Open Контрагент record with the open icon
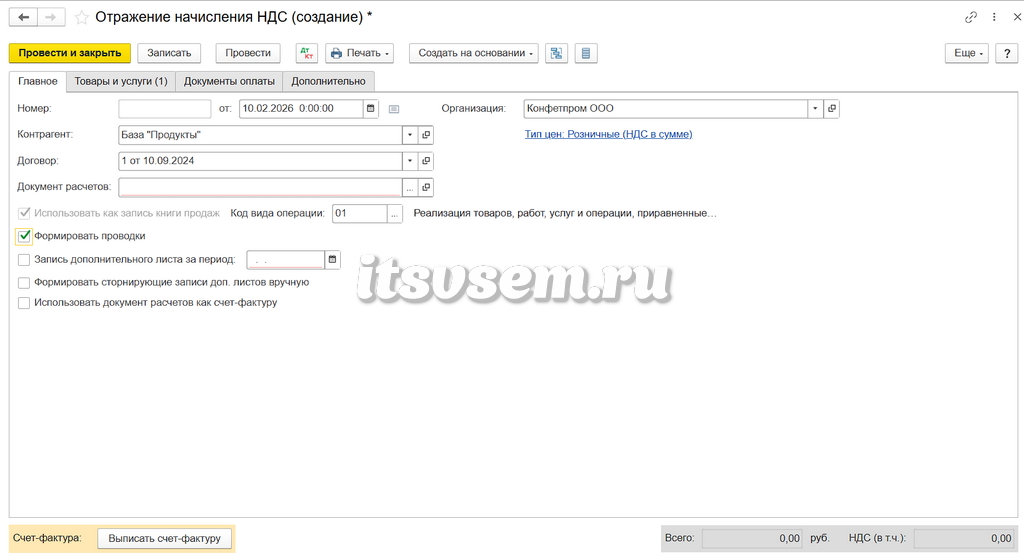Image resolution: width=1024 pixels, height=555 pixels. (x=426, y=135)
